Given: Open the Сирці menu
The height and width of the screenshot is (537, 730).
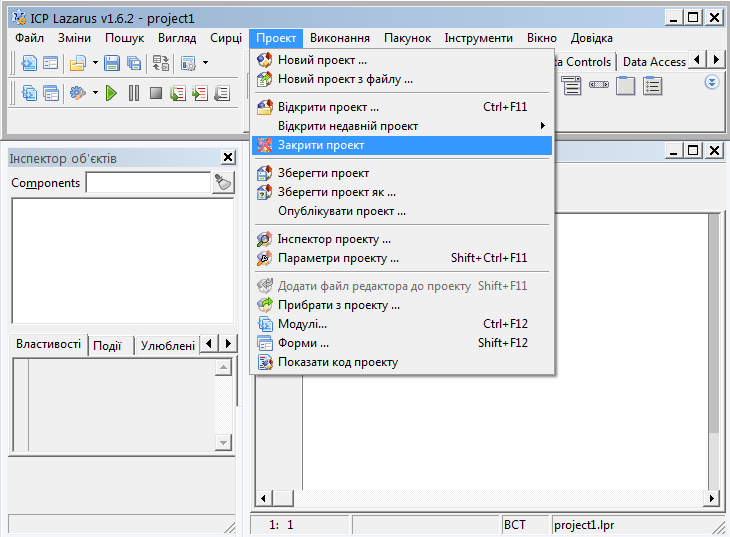Looking at the screenshot, I should point(226,38).
